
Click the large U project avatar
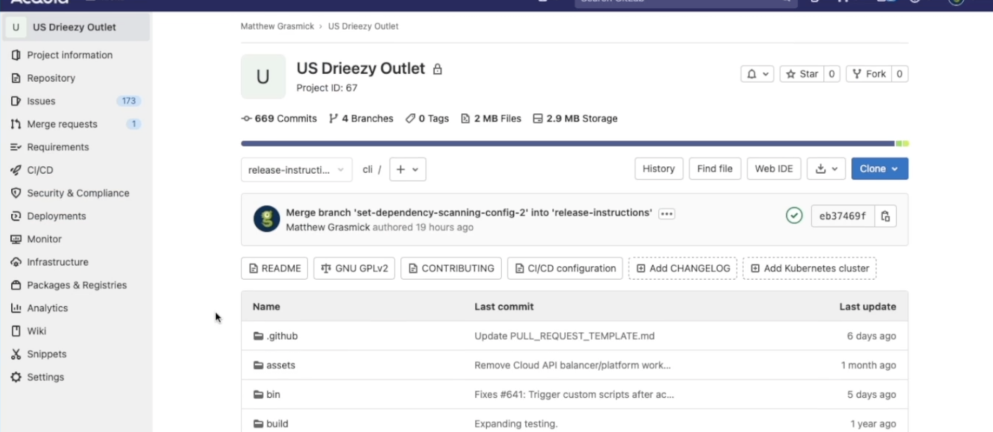pos(263,77)
